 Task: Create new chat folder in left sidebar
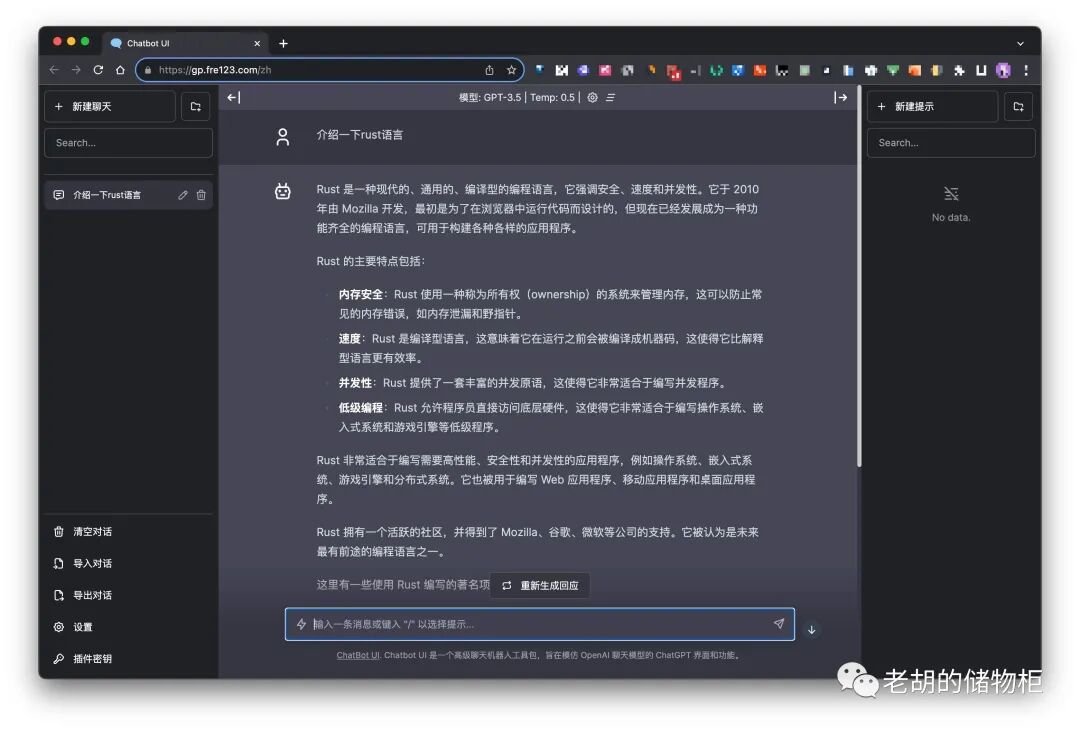coord(196,107)
